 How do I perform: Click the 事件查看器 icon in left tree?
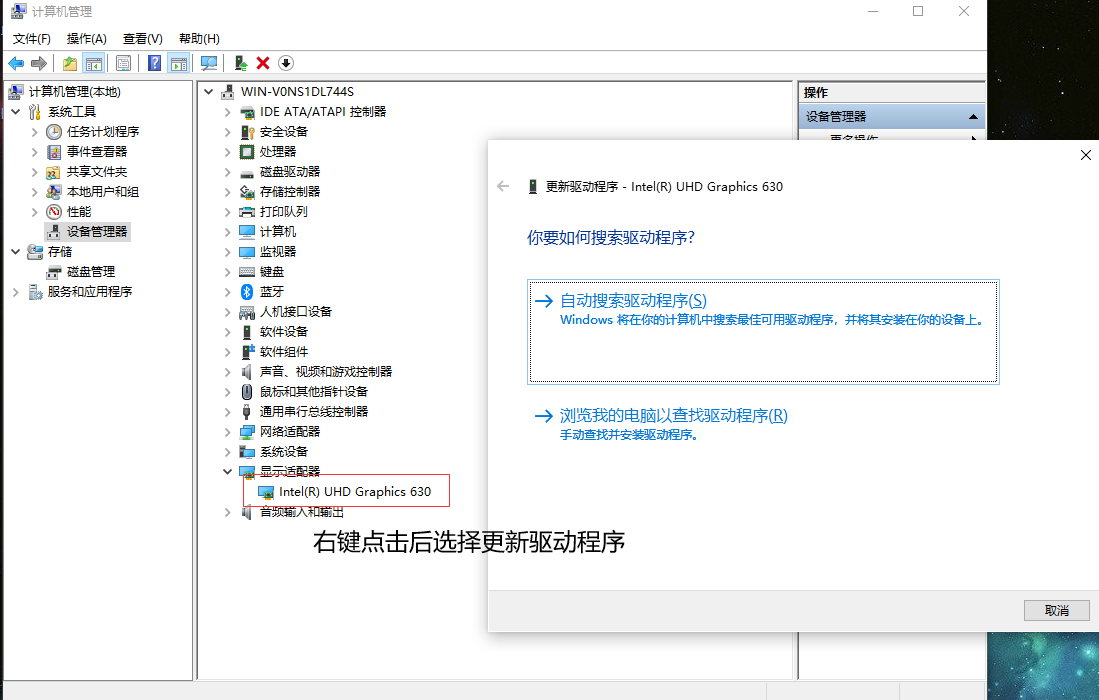tap(54, 152)
